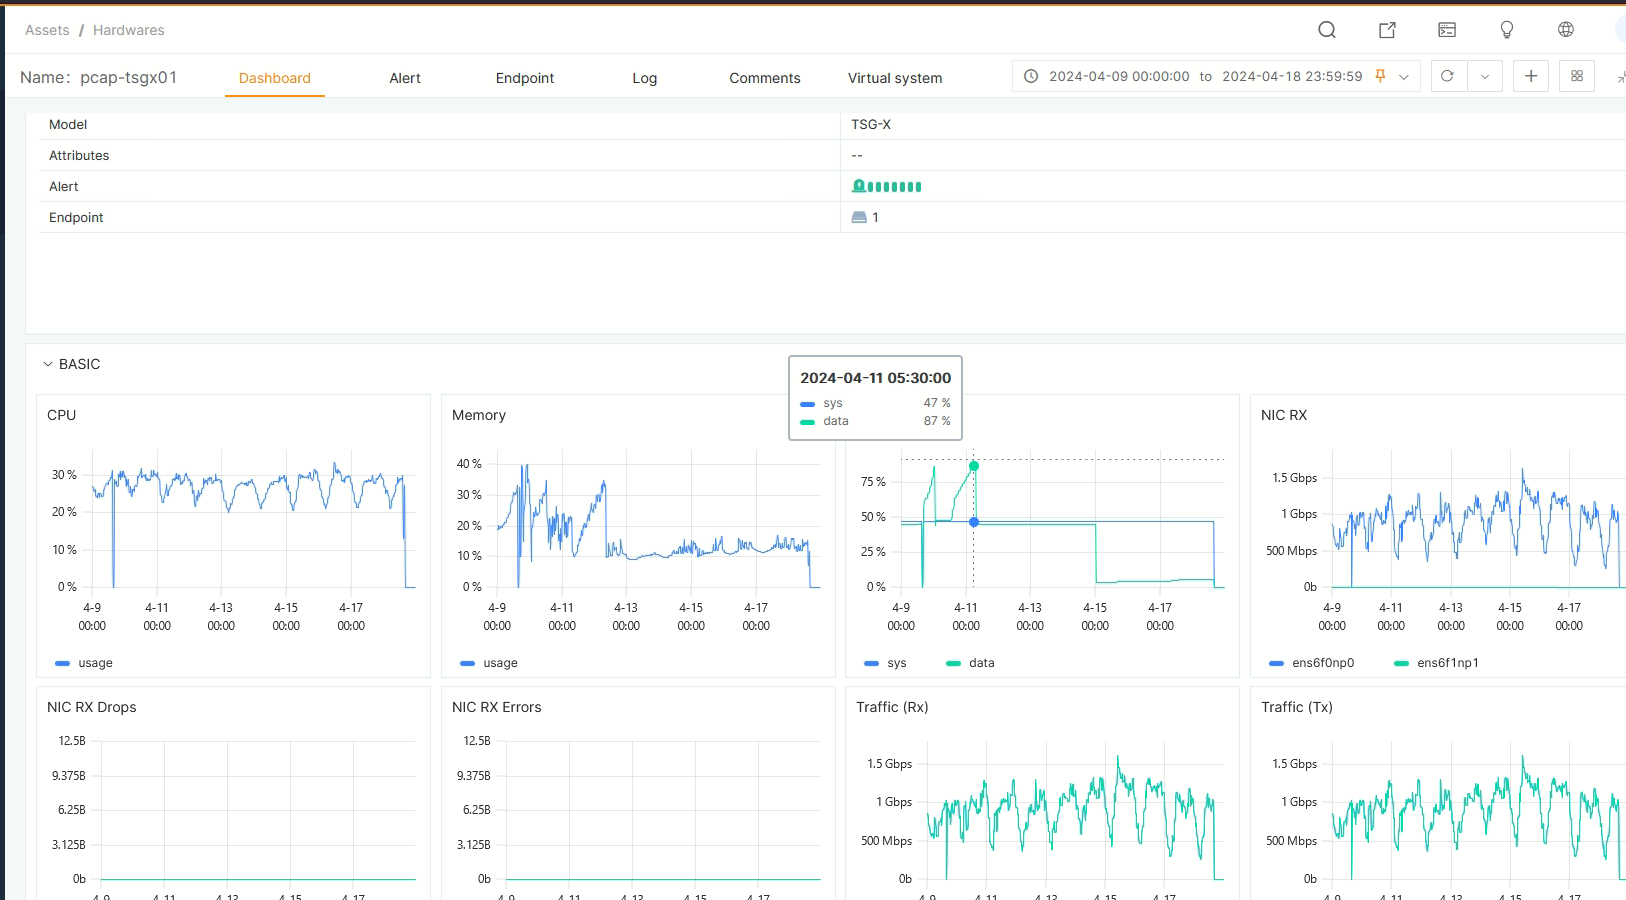The image size is (1626, 900).
Task: Click the search magnifier icon
Action: [1327, 30]
